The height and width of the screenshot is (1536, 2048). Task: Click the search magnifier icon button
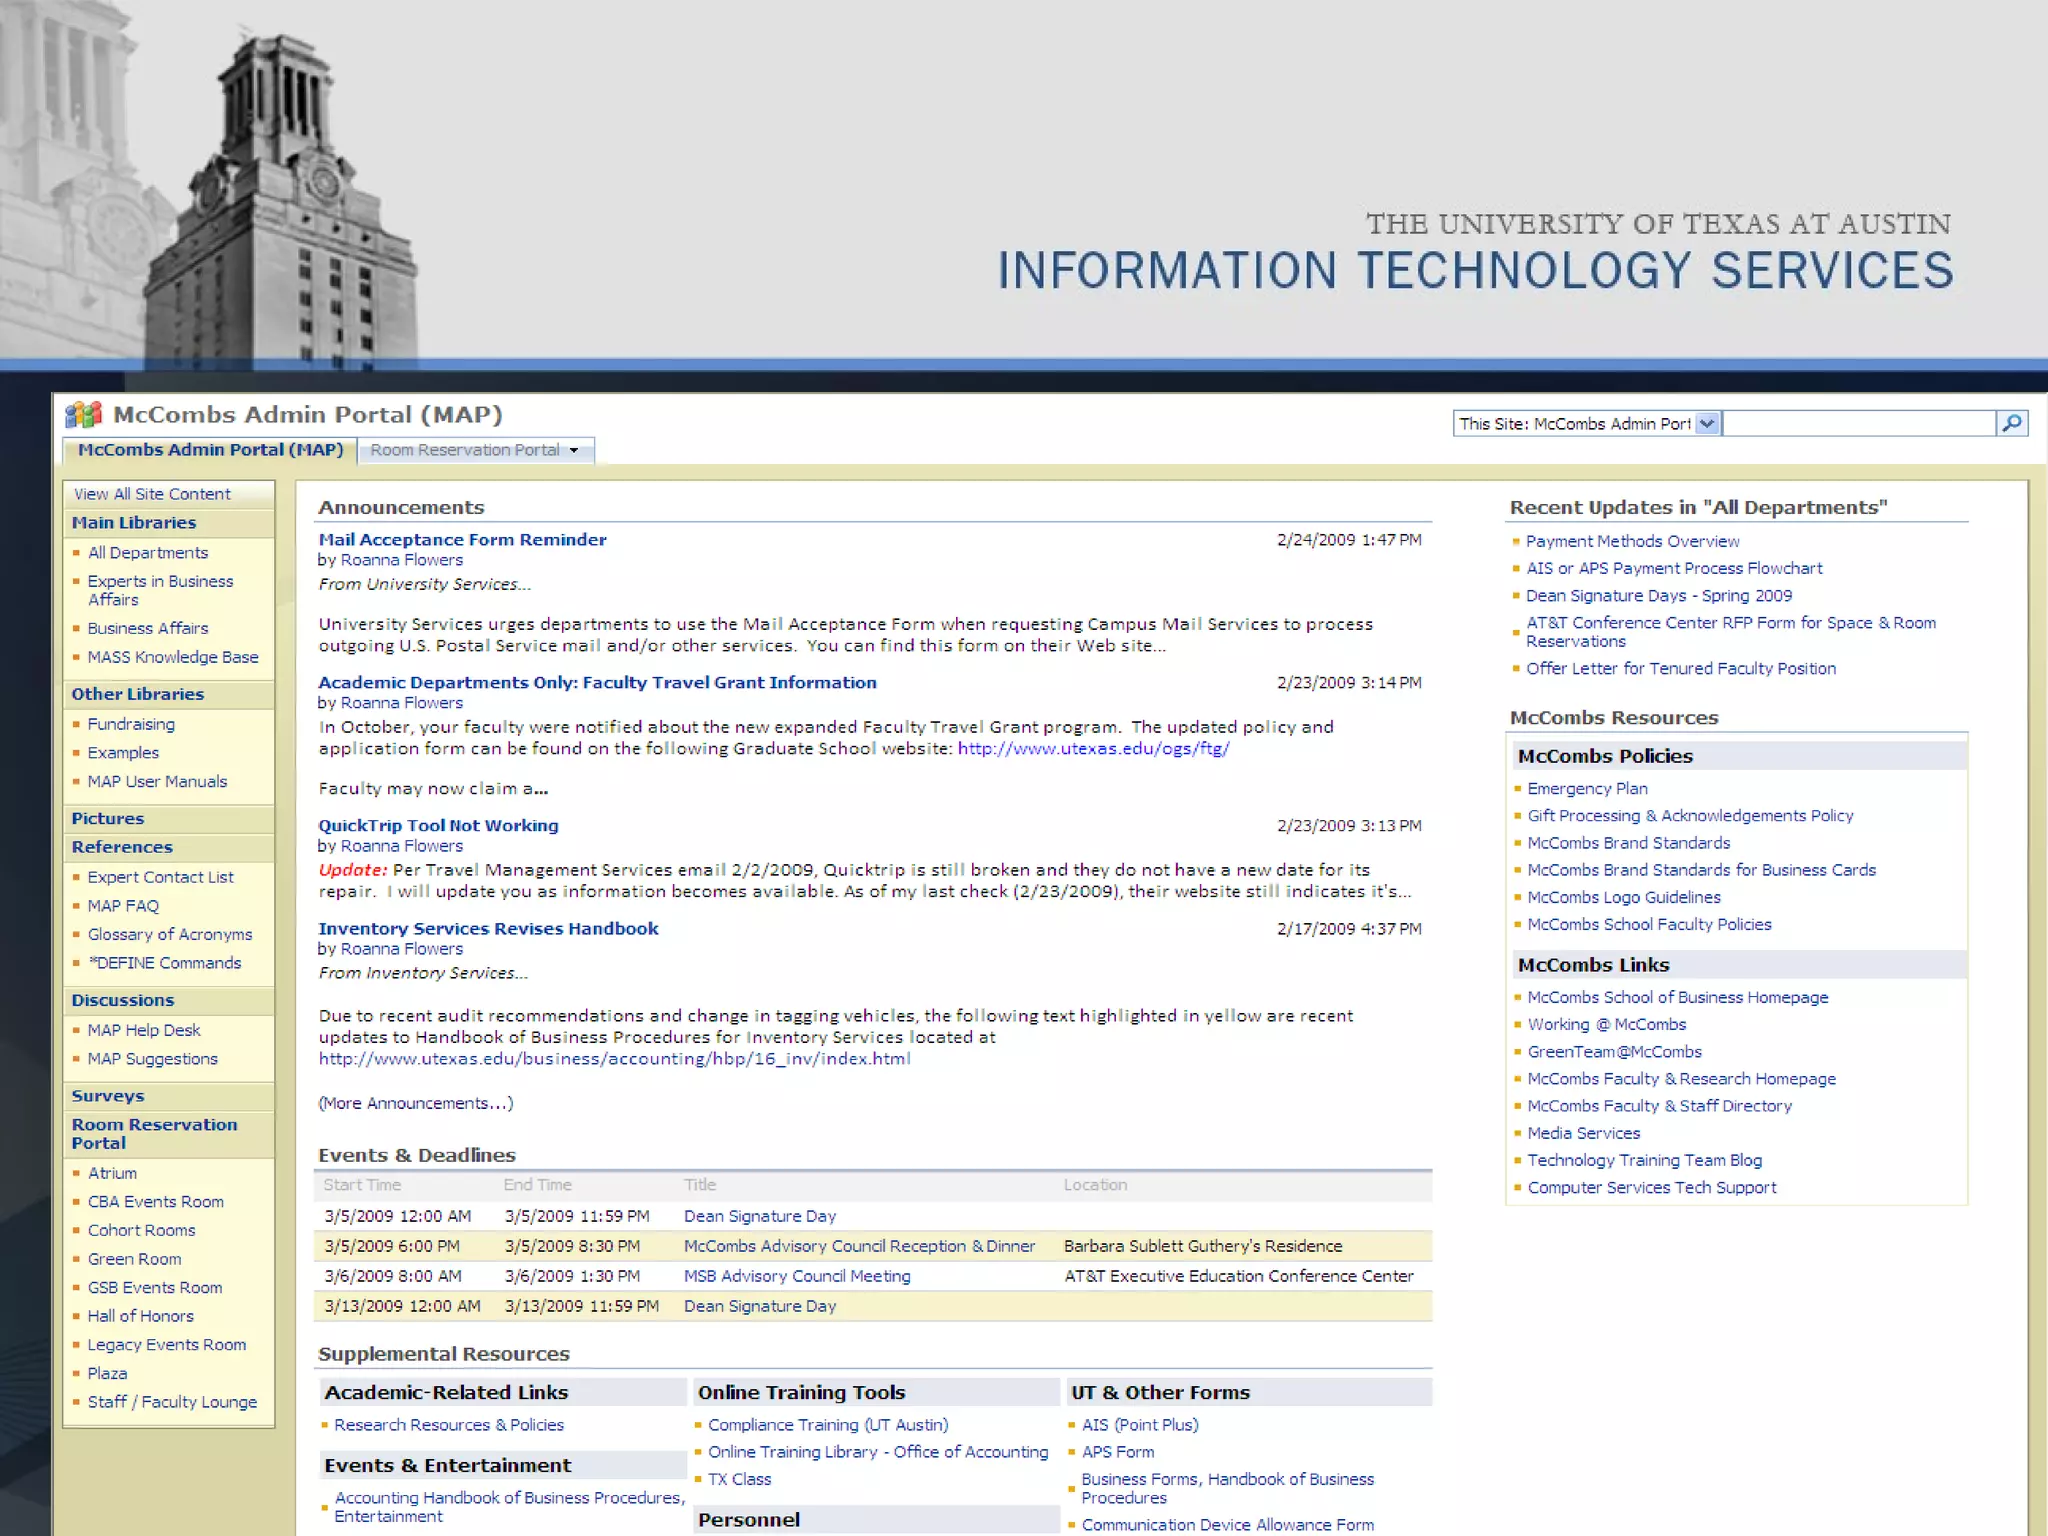(2012, 423)
